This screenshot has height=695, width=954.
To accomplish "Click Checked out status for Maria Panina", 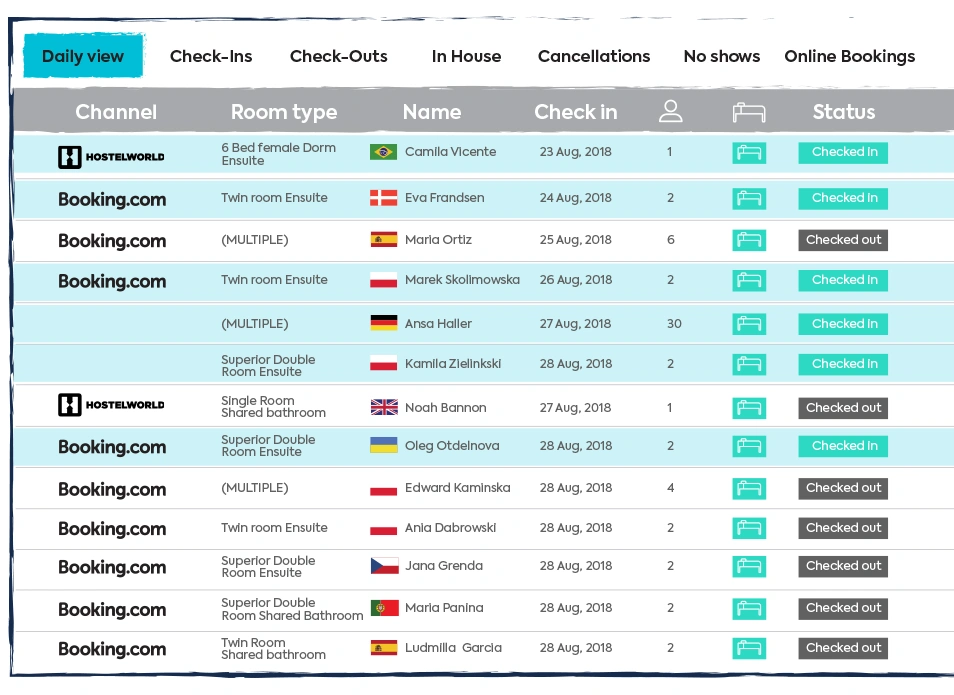I will click(x=843, y=608).
